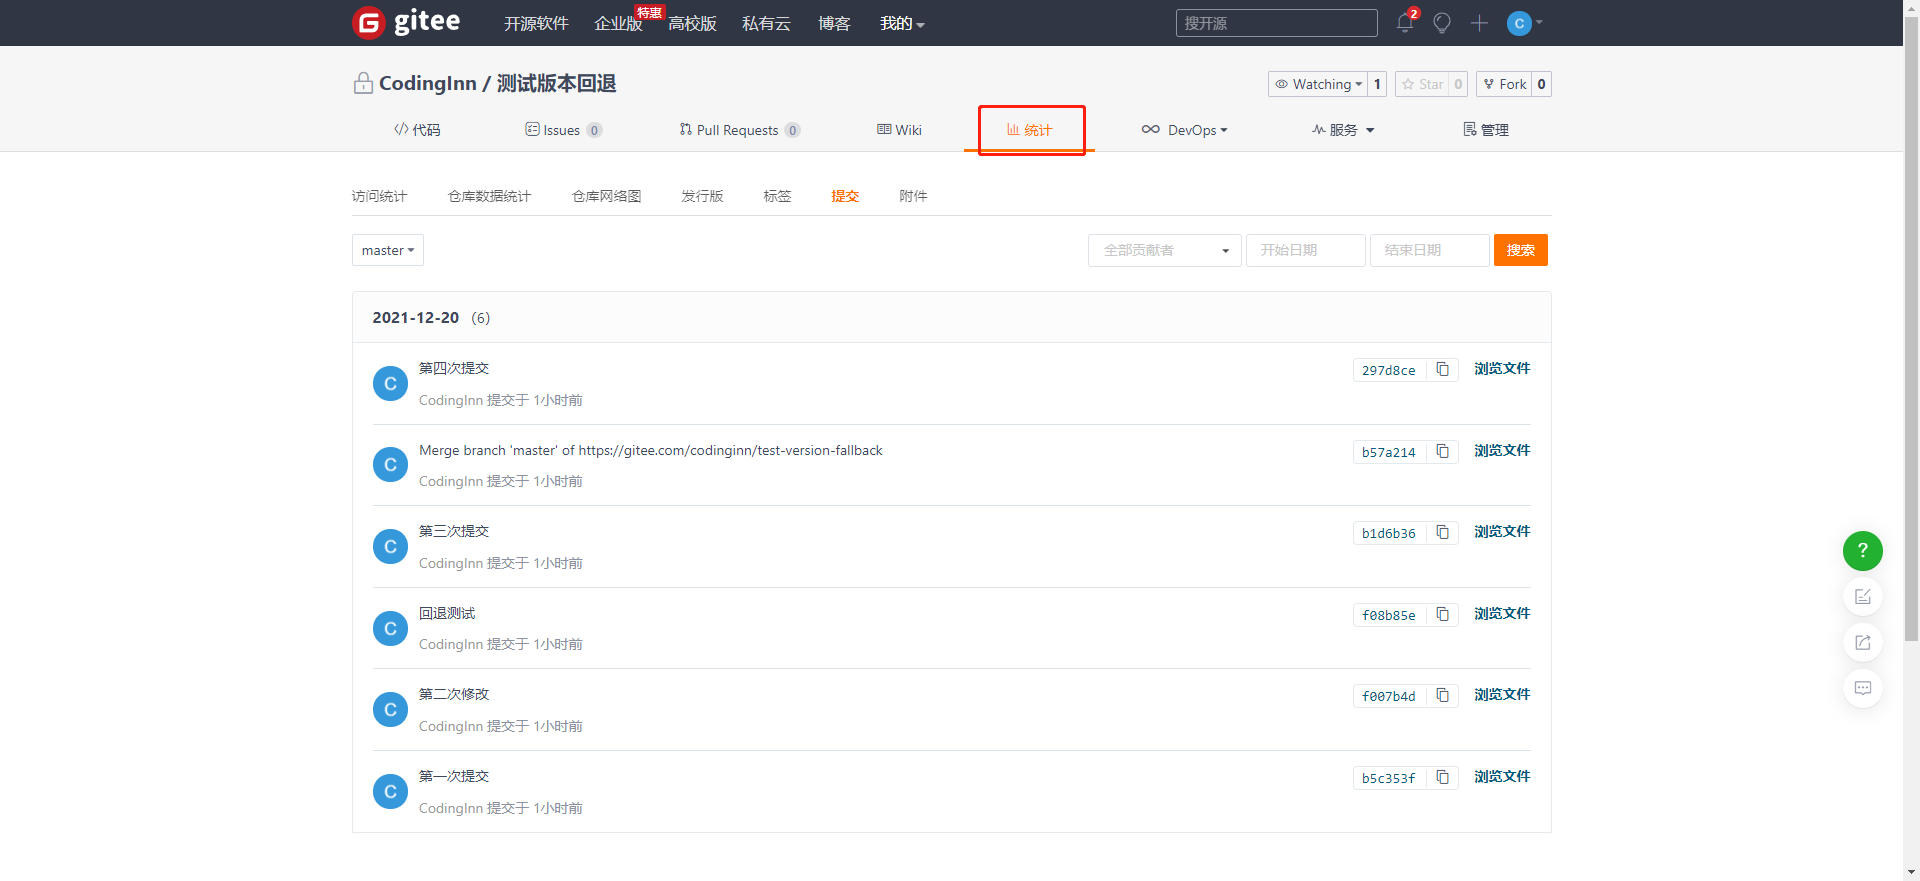Open the Wiki tab

(899, 130)
